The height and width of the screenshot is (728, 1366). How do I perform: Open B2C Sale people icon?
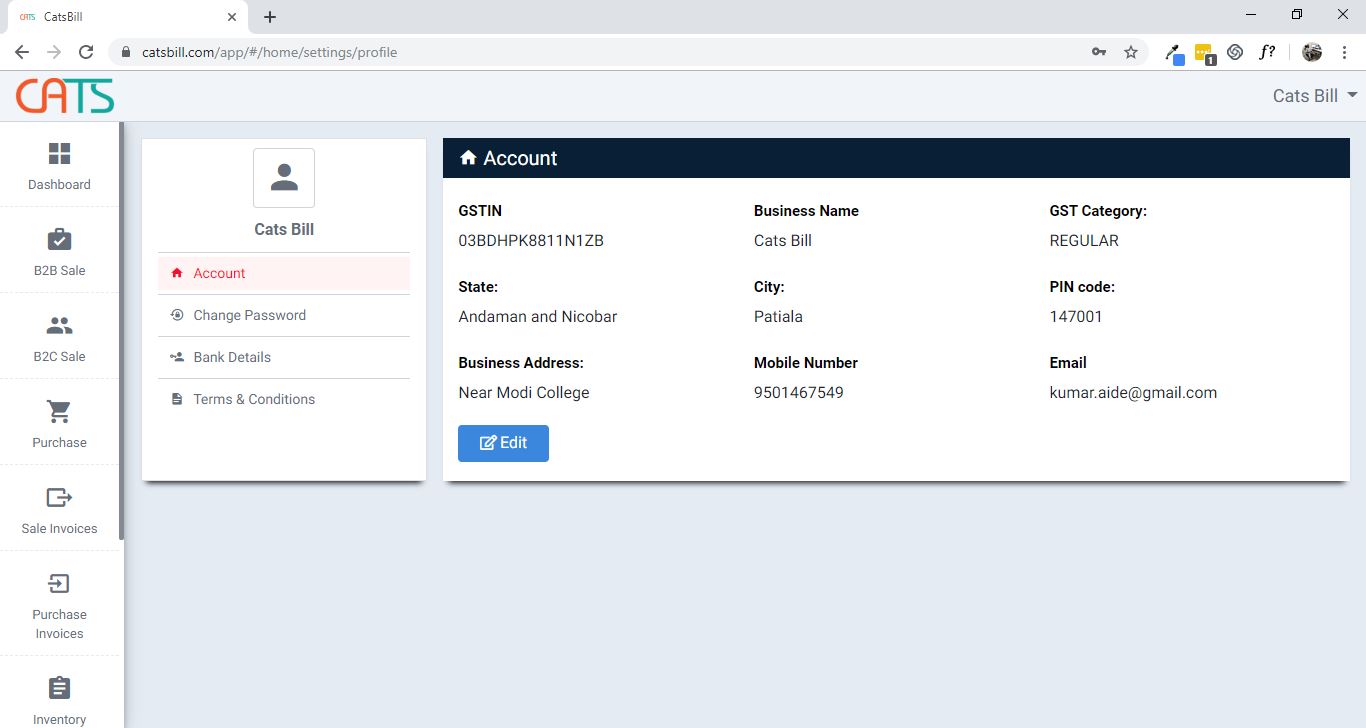coord(59,325)
